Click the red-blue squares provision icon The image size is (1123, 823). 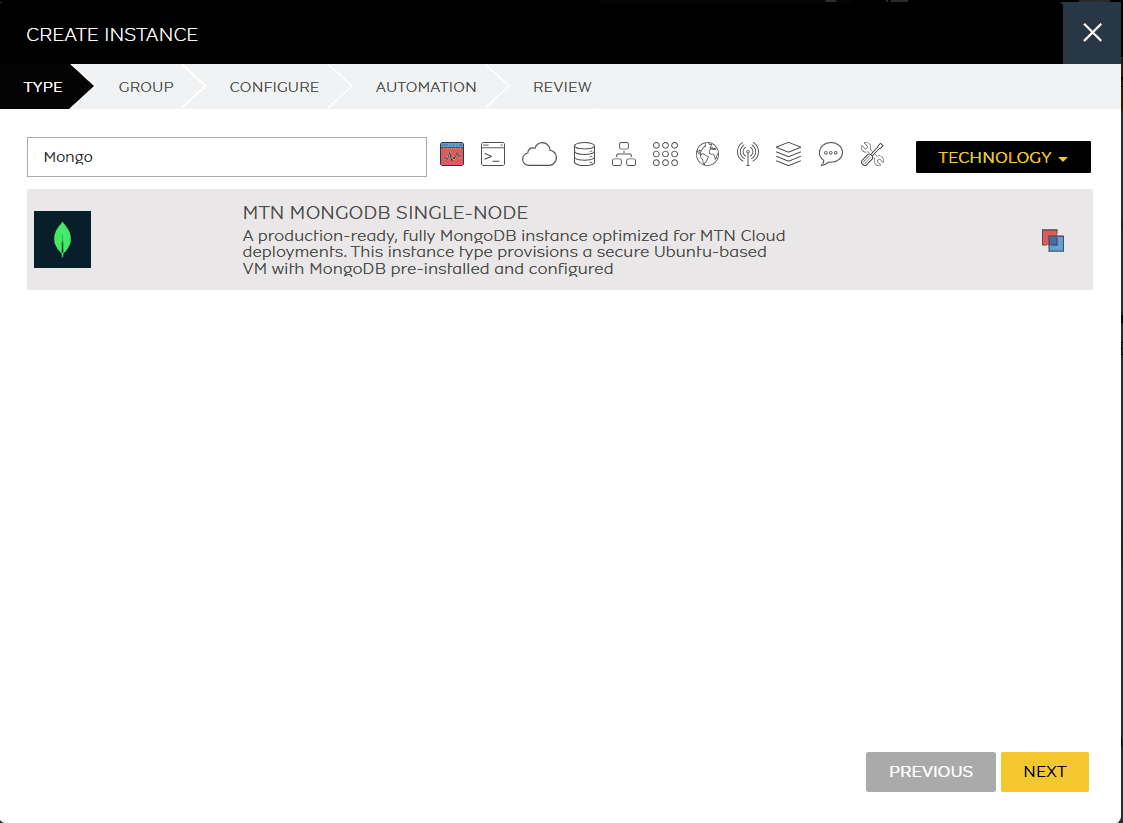(1053, 241)
